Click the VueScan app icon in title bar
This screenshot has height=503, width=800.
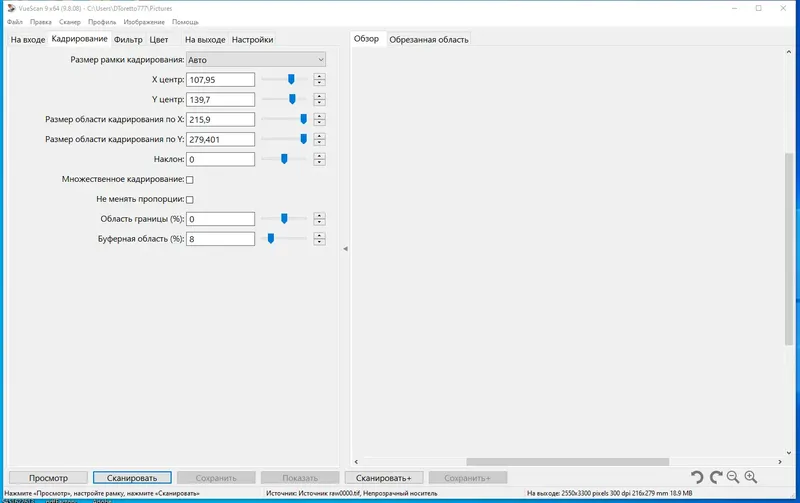click(11, 8)
